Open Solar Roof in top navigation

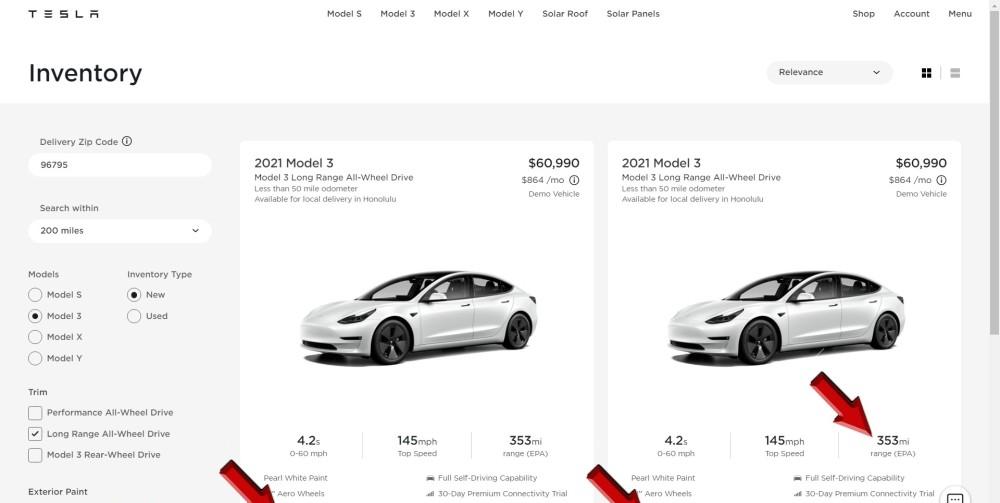(565, 13)
